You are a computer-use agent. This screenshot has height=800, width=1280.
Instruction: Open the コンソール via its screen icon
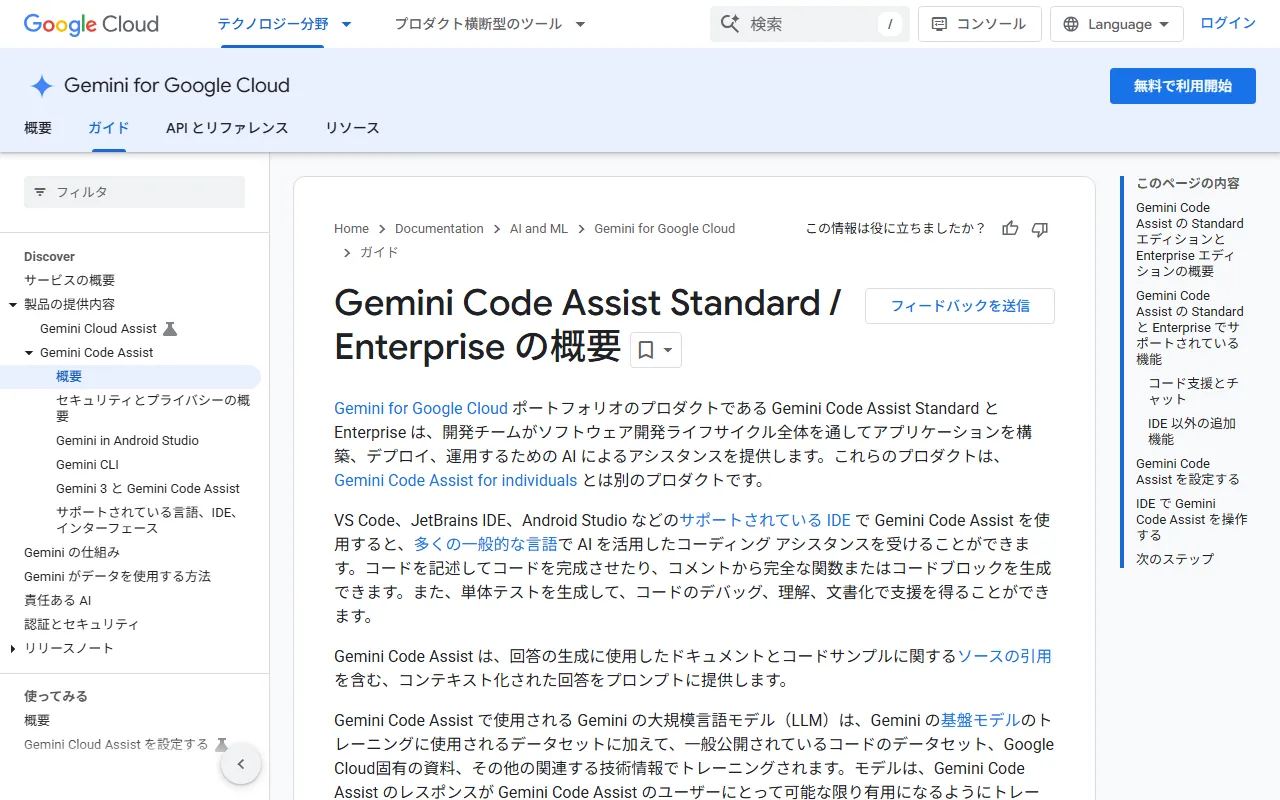[x=938, y=23]
